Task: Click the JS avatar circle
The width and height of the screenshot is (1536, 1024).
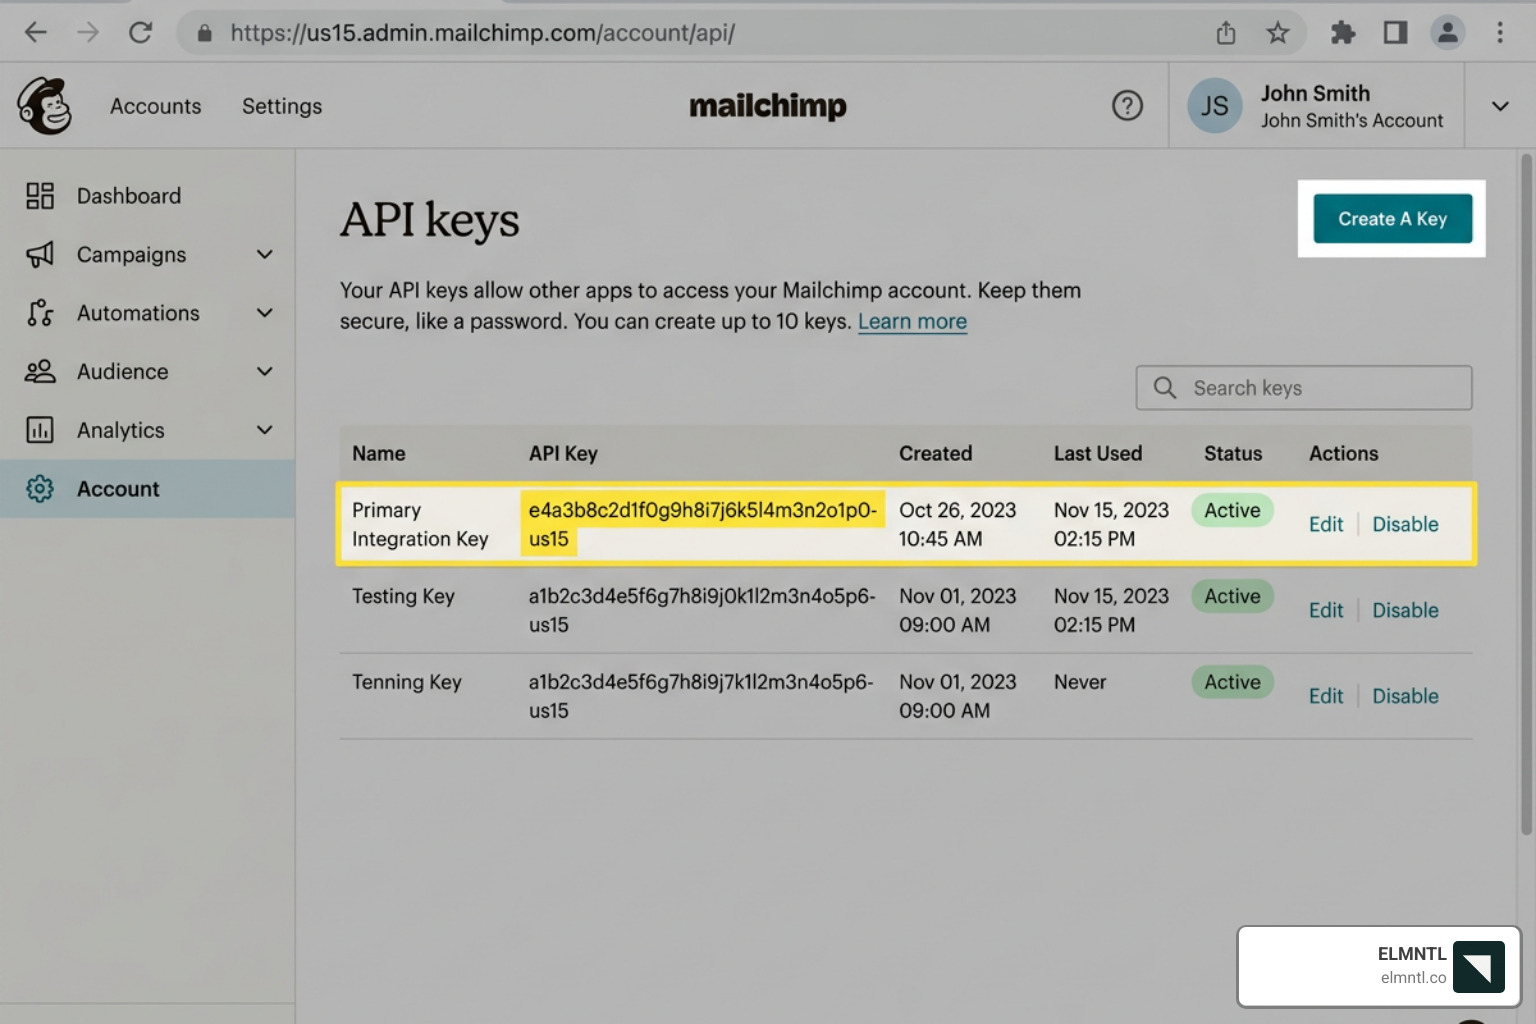Action: [1214, 106]
